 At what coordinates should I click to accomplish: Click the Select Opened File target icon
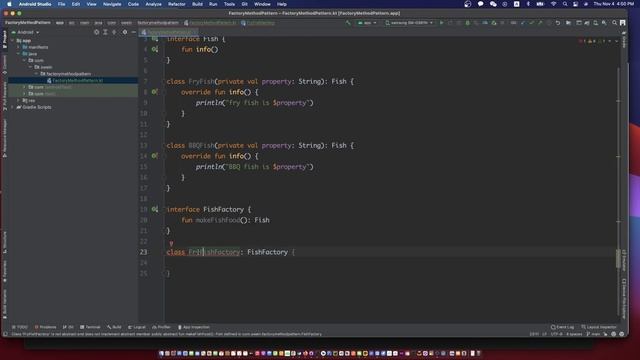pyautogui.click(x=96, y=32)
